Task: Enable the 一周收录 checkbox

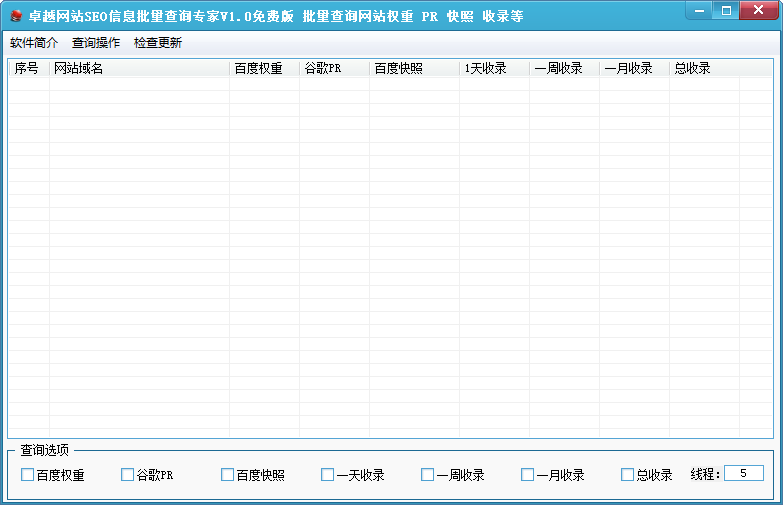Action: (x=427, y=475)
